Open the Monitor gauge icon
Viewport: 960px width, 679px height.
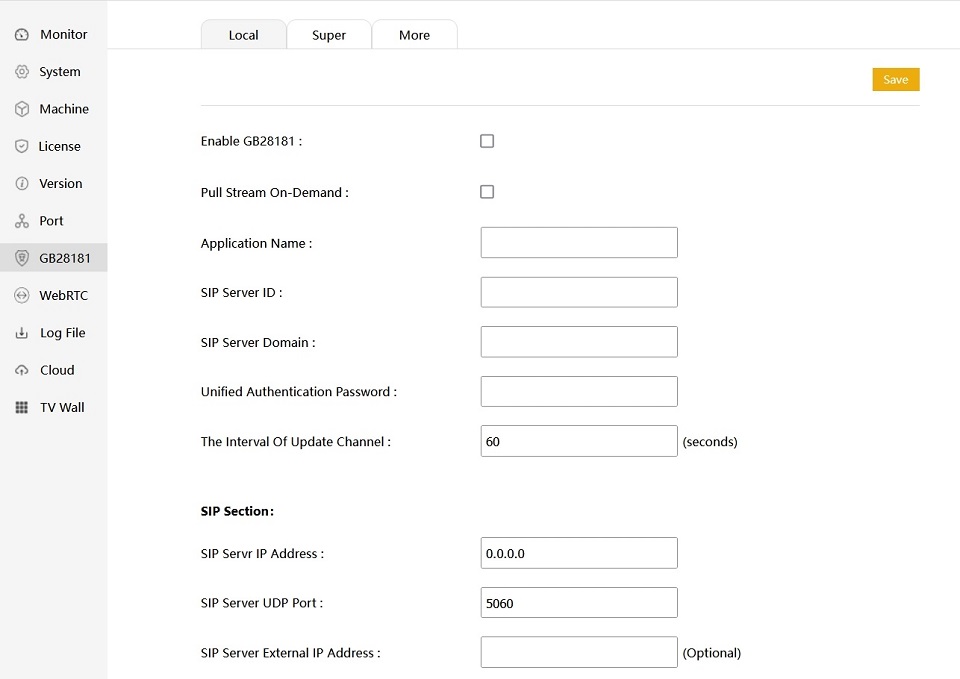[x=21, y=34]
